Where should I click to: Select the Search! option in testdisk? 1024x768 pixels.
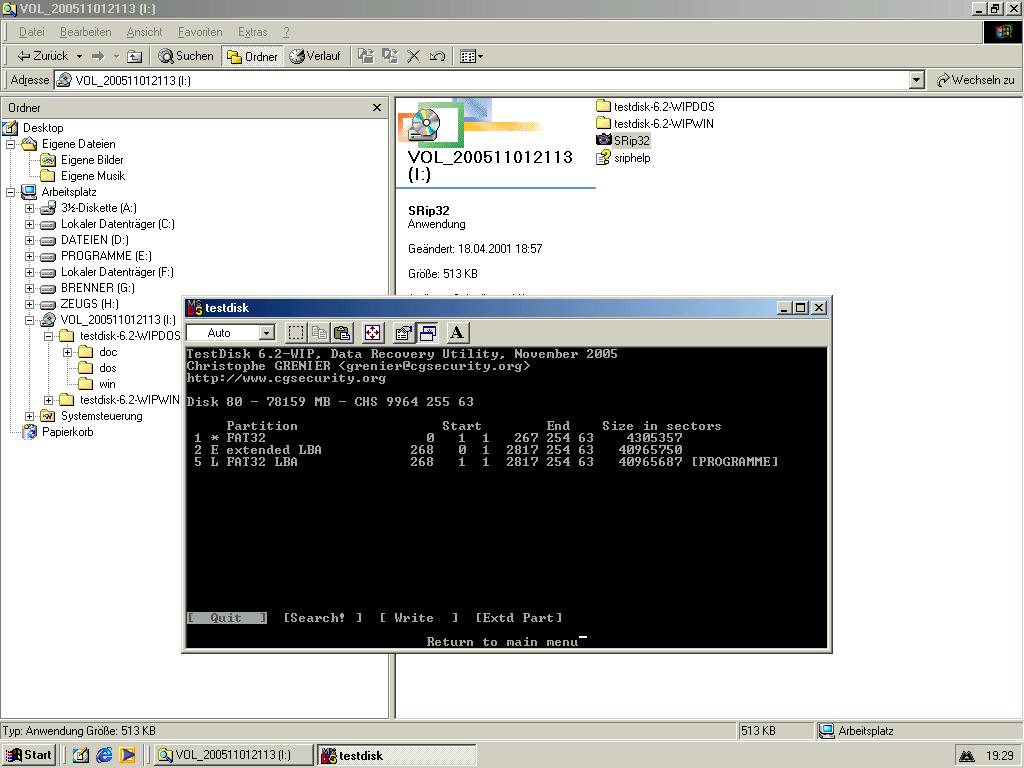[323, 618]
